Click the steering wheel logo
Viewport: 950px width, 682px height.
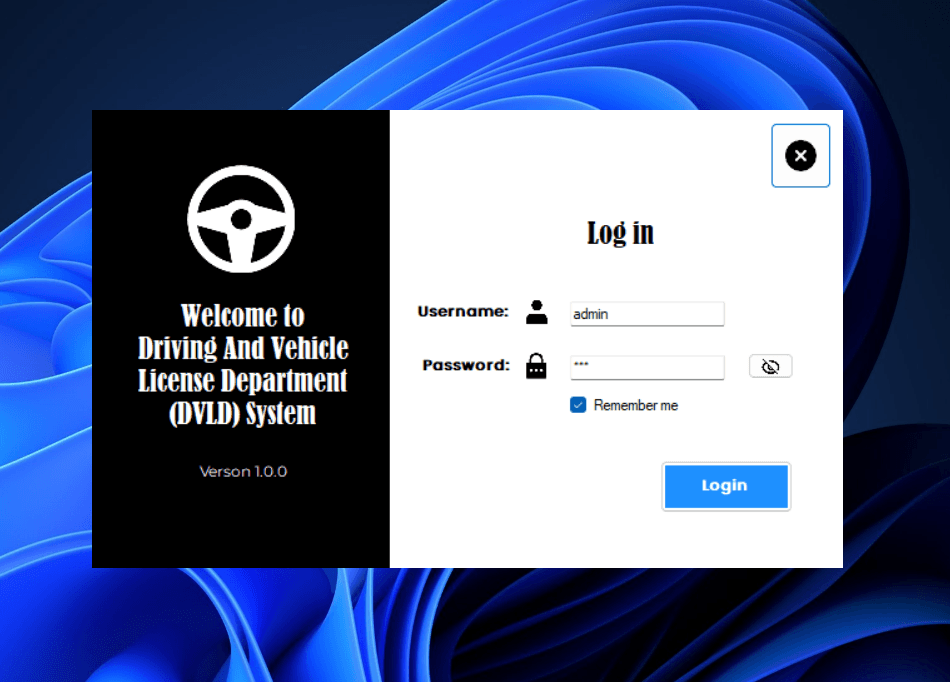241,219
